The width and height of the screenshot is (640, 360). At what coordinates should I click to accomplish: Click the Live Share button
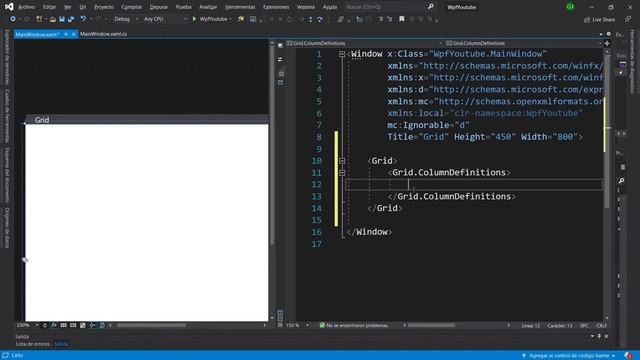599,19
